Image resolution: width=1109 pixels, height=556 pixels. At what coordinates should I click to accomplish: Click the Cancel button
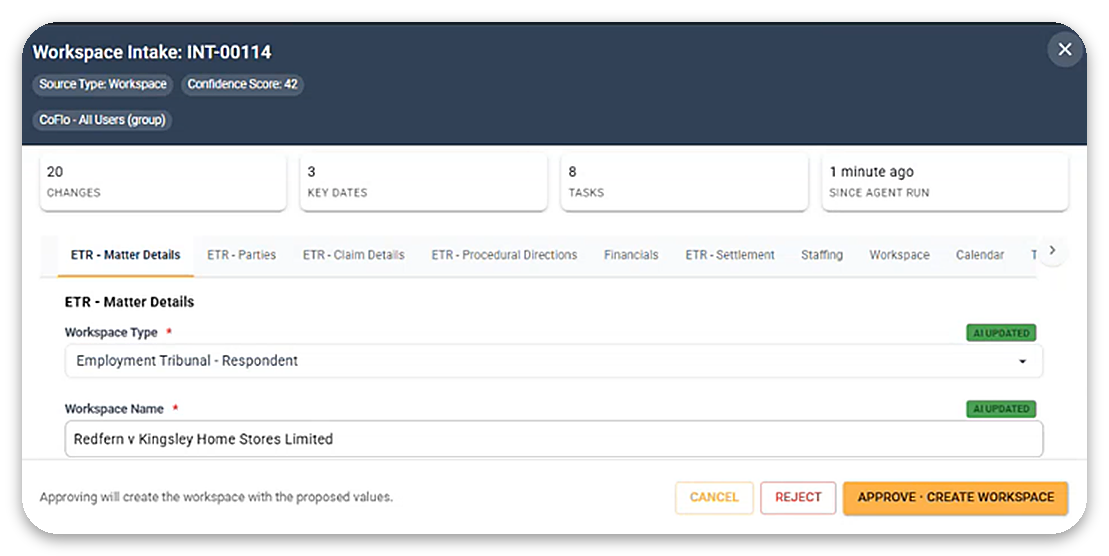(714, 497)
